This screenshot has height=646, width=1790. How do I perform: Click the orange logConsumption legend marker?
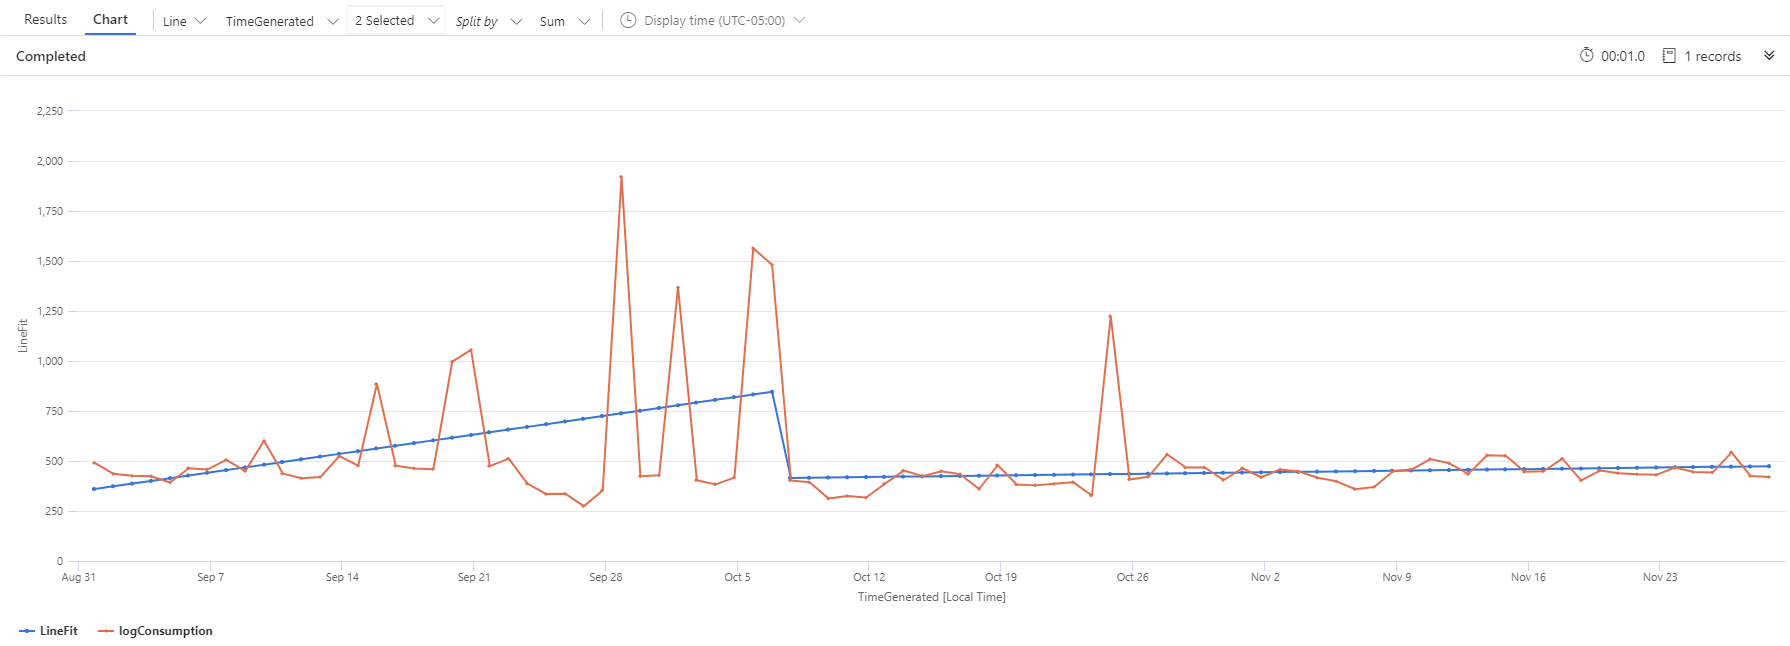(x=108, y=631)
